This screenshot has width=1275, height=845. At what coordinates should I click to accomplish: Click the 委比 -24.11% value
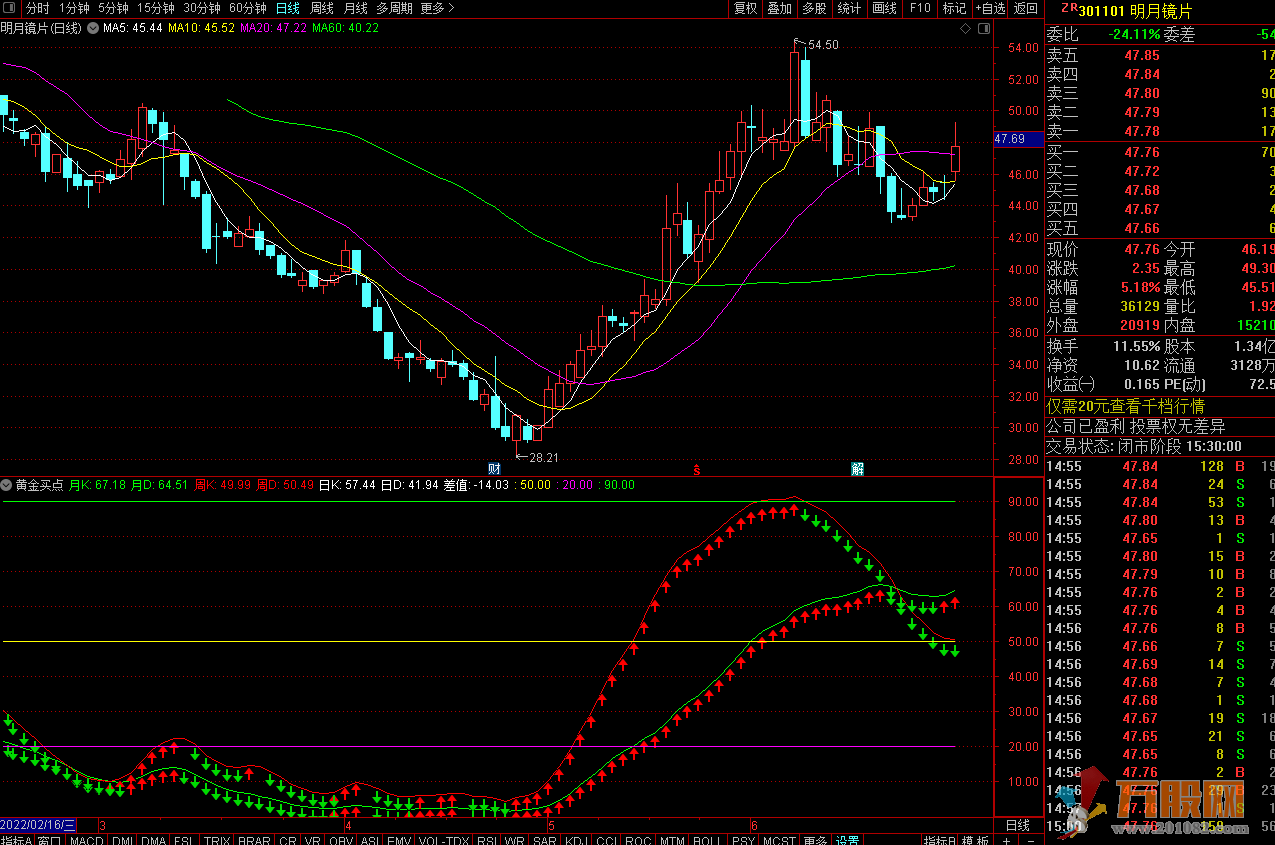(1134, 34)
